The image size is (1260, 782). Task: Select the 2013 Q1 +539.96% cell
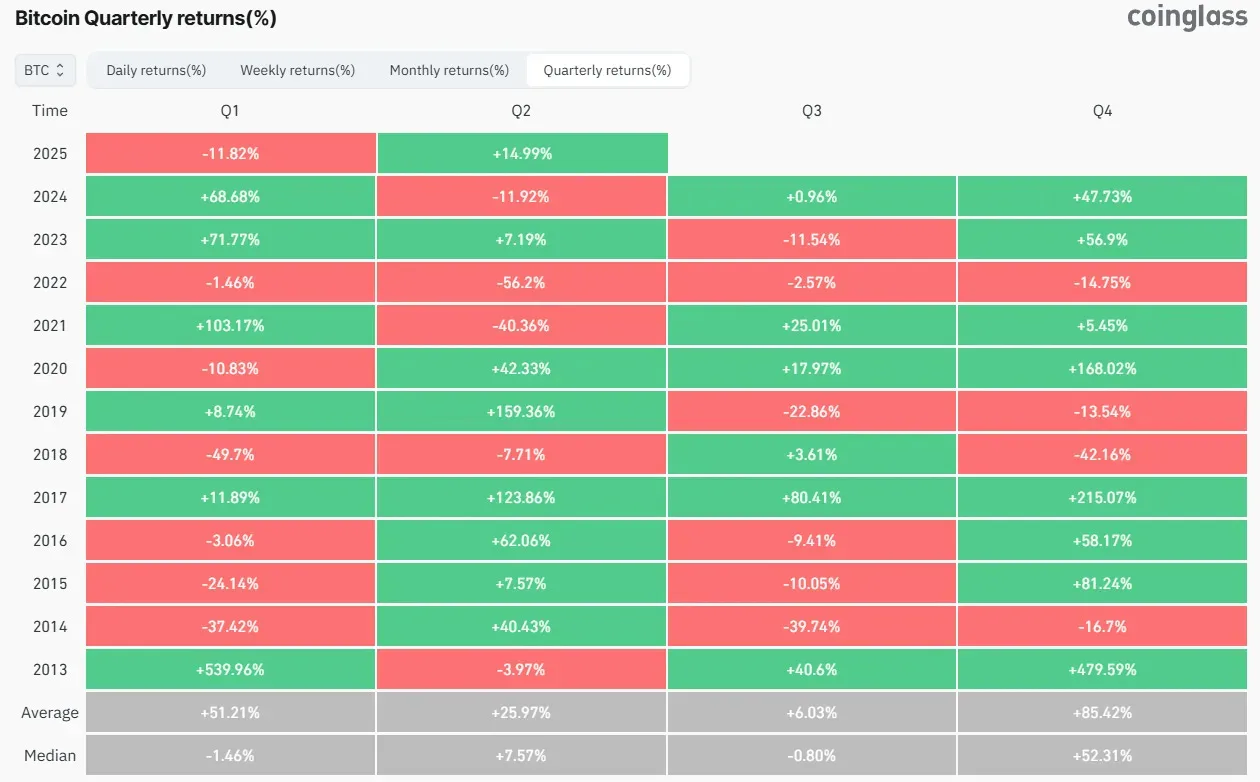coord(230,669)
